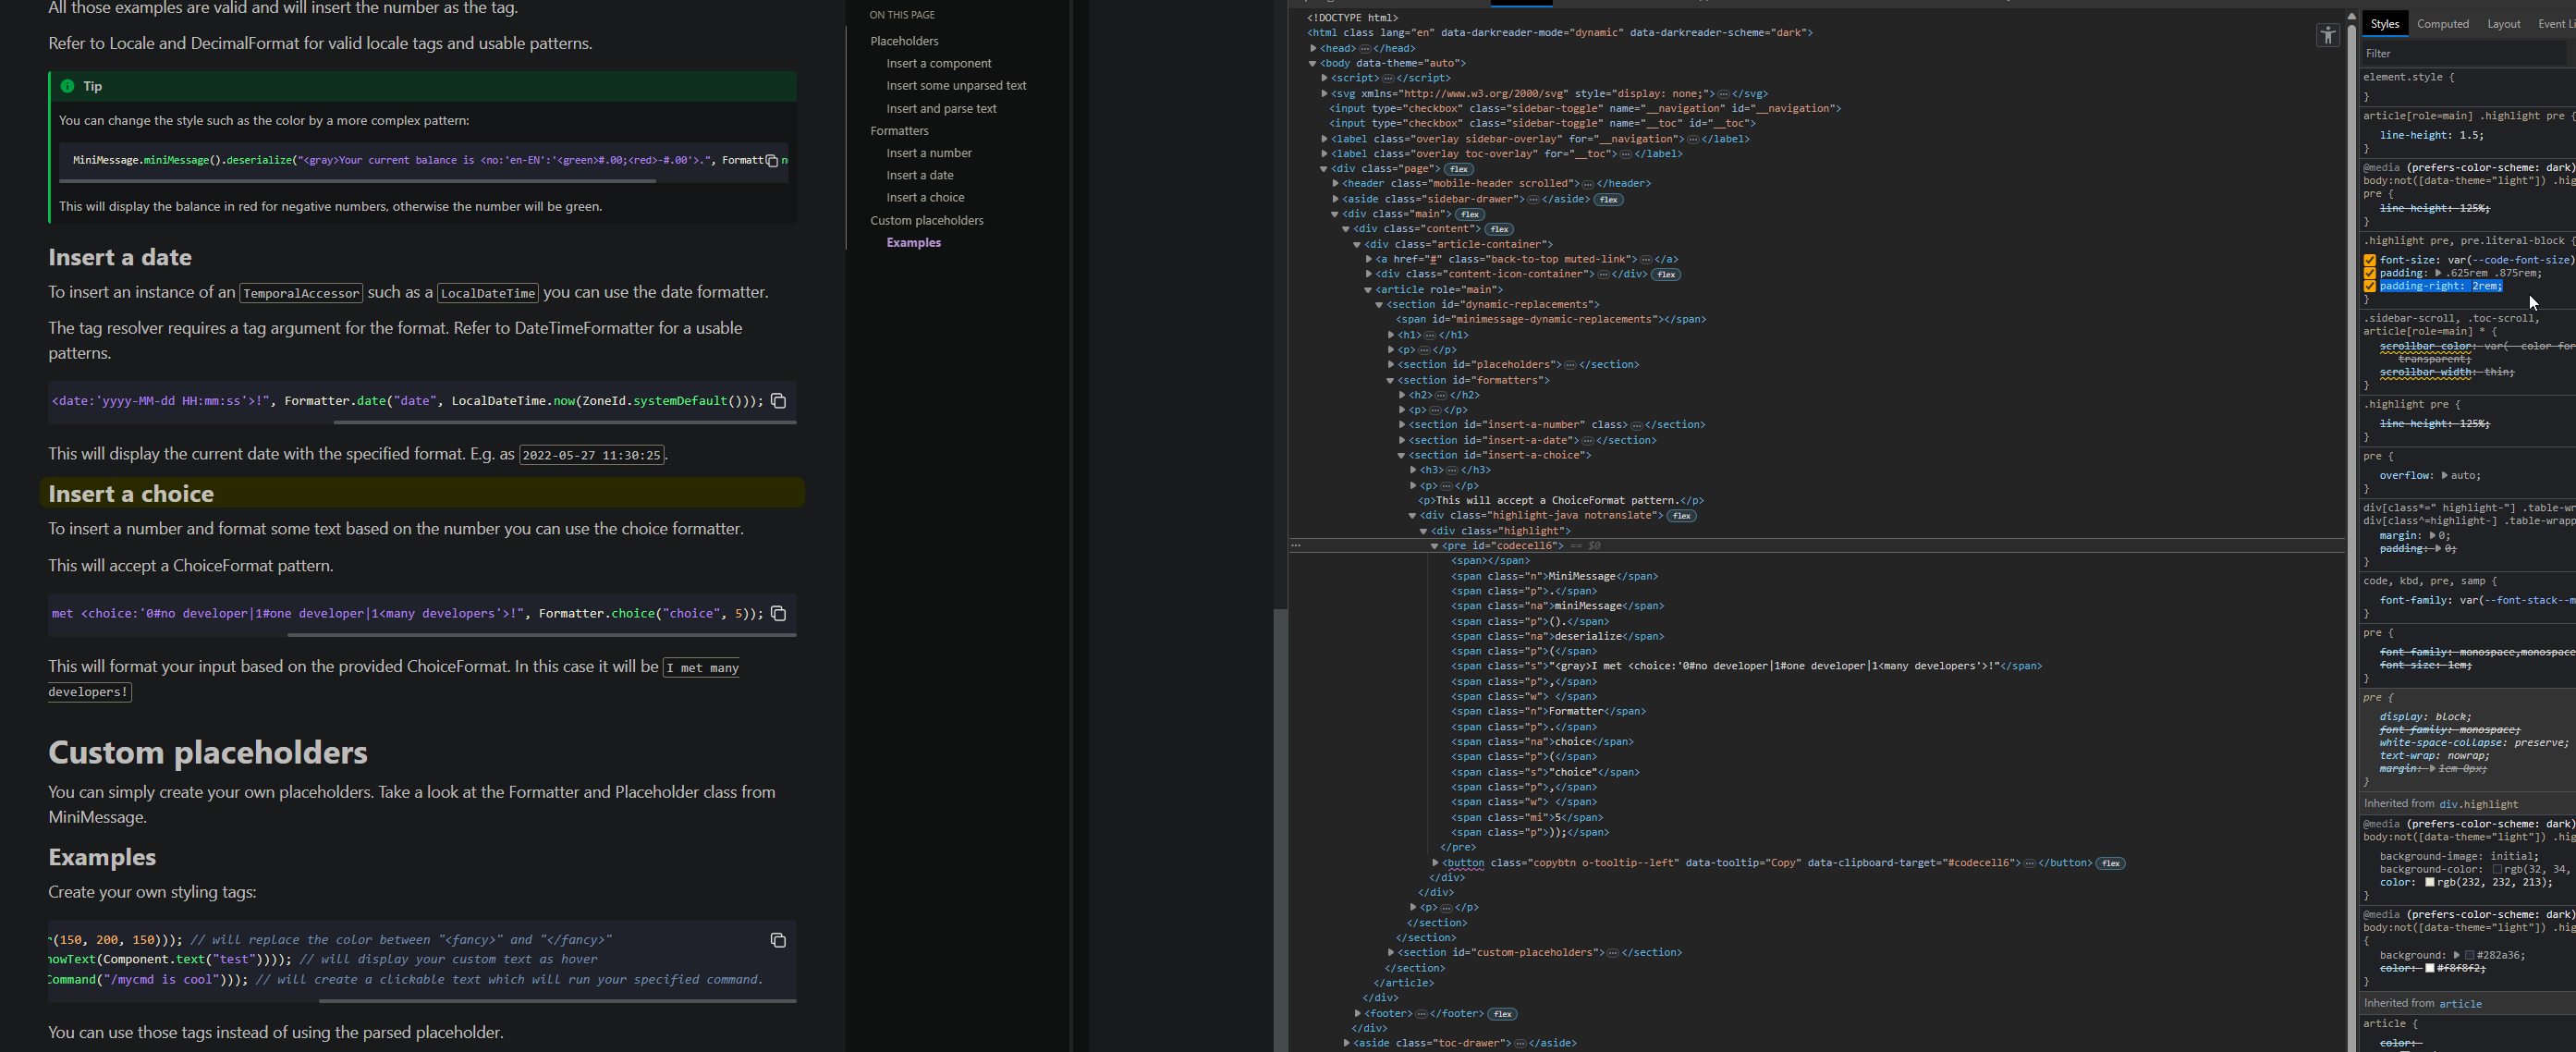Click flex badge beside content-icon-container div
The height and width of the screenshot is (1052, 2576).
1666,274
